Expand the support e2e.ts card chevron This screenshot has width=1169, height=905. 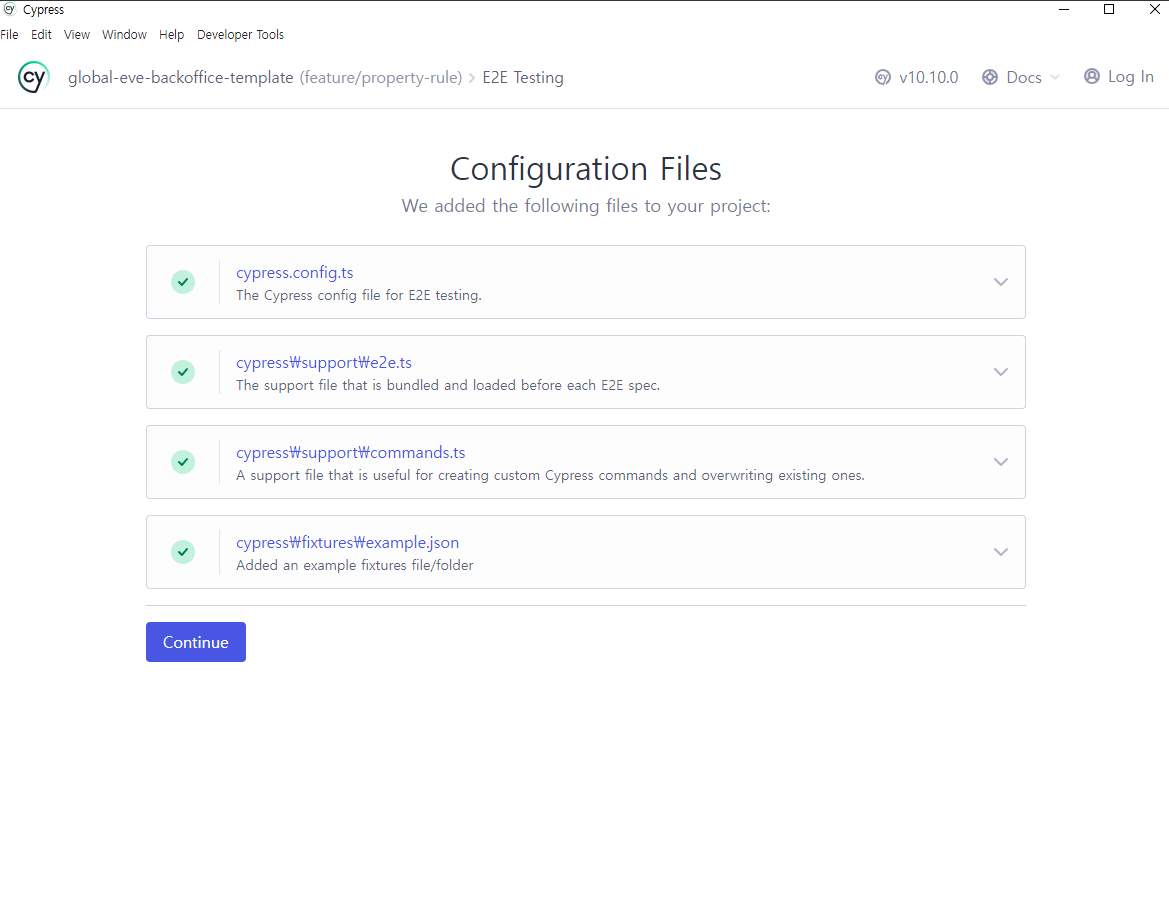[1001, 372]
